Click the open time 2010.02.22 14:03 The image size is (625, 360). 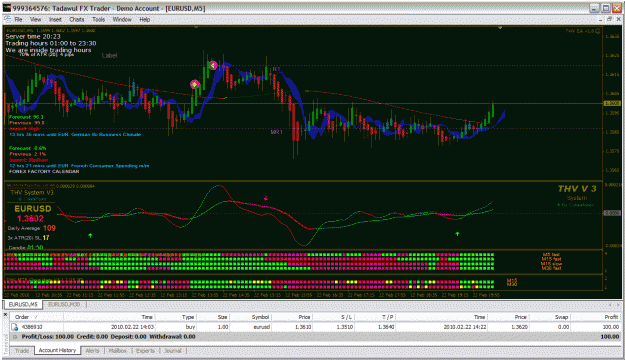[132, 327]
